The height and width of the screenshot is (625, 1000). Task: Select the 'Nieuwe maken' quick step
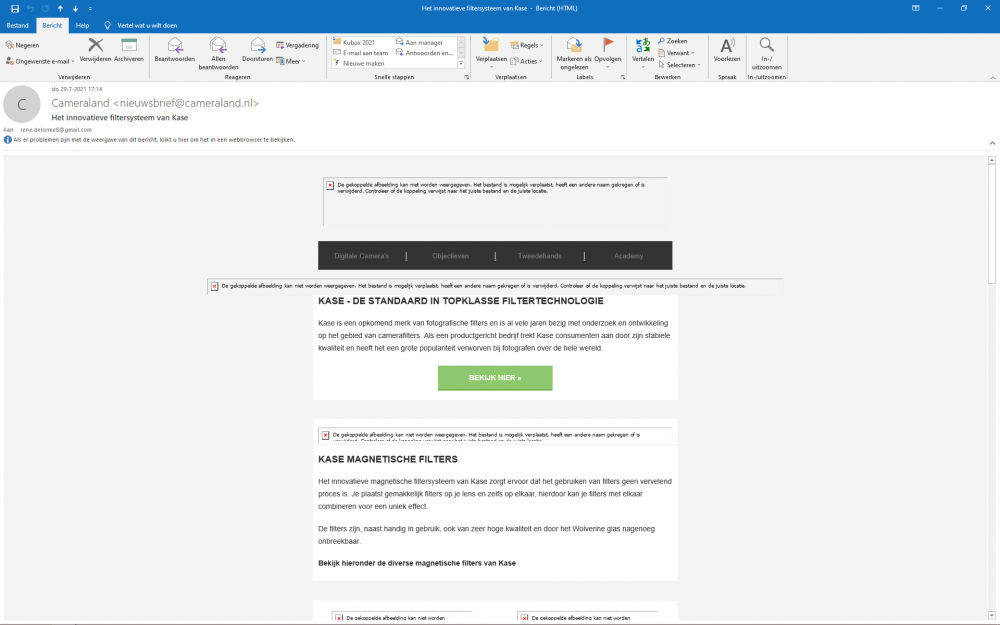pos(358,63)
